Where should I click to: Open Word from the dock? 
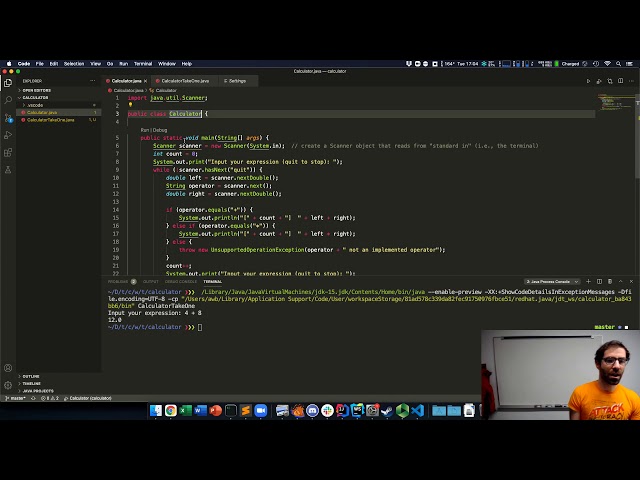point(200,410)
